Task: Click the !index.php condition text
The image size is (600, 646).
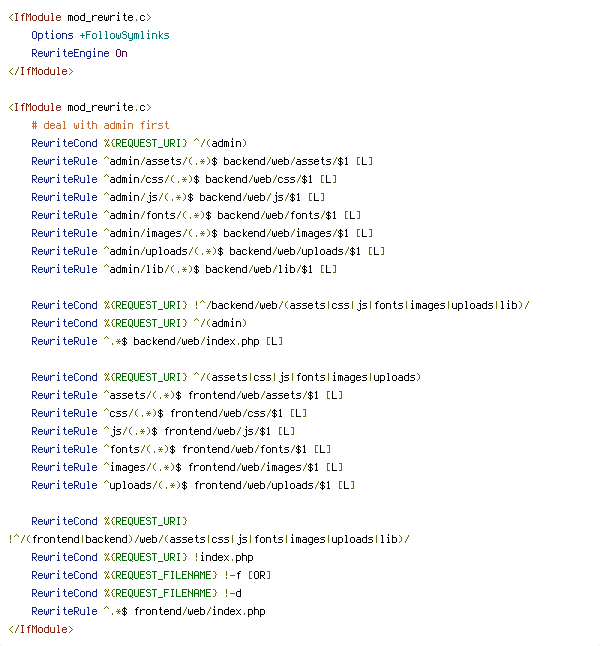Action: click(223, 557)
